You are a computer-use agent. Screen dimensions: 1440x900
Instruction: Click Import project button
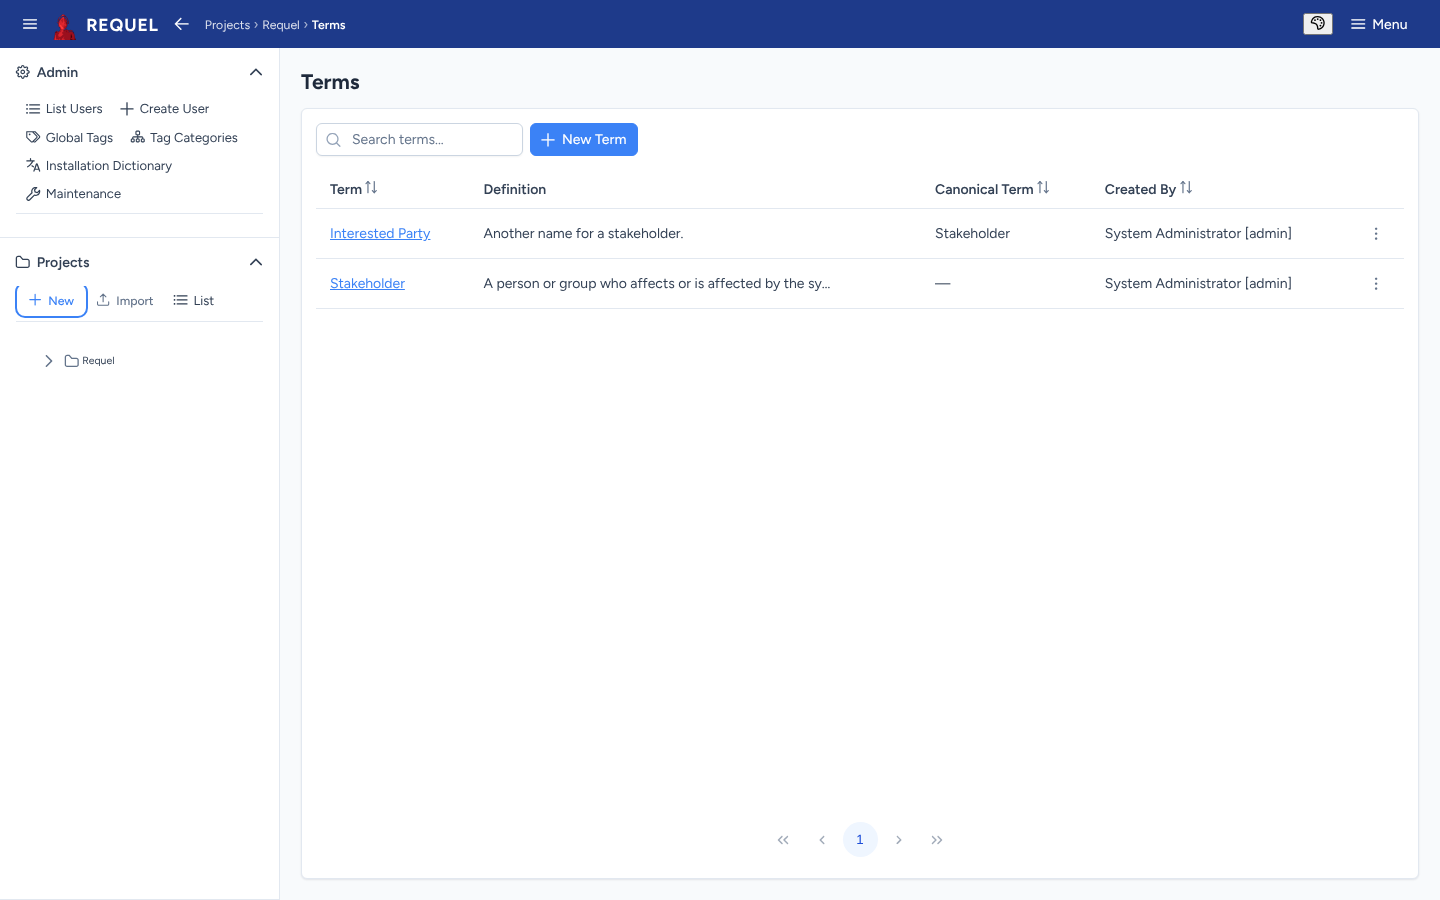125,300
